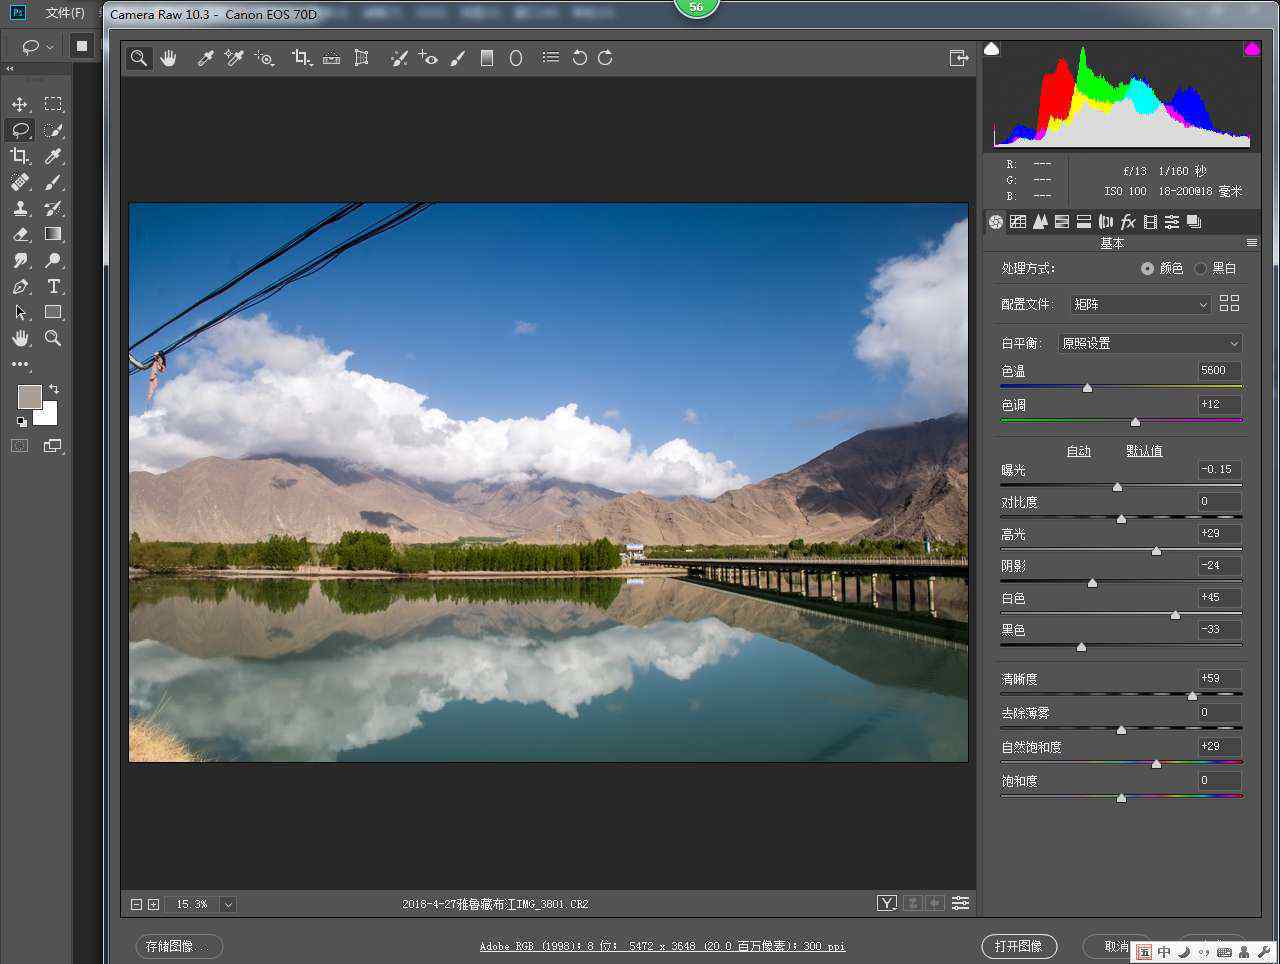Select the 黑白 (black & white) radio button

[1201, 269]
